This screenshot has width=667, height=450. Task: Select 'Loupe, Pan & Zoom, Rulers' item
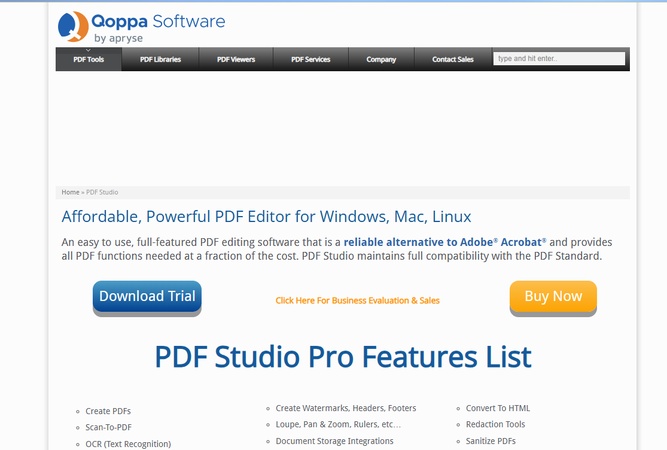(x=338, y=424)
